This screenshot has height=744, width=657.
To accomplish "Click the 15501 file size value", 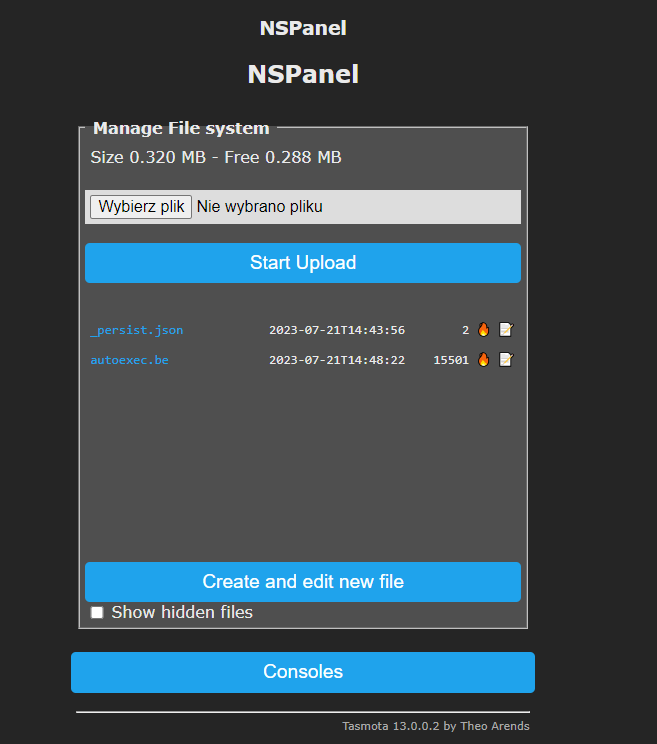I will coord(451,360).
